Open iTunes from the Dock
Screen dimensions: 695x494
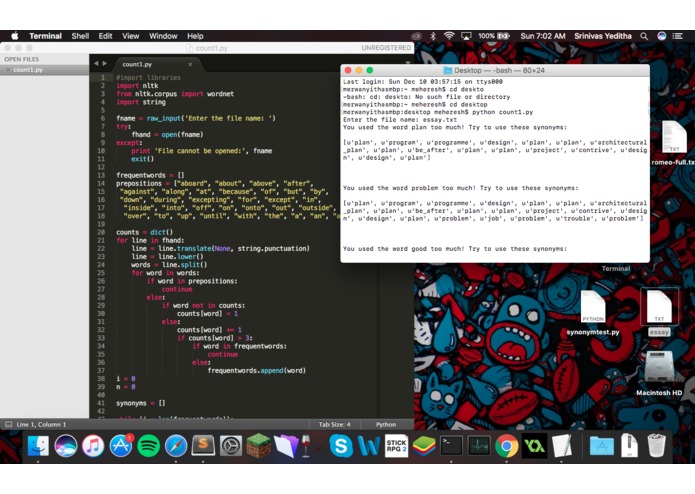coord(93,446)
